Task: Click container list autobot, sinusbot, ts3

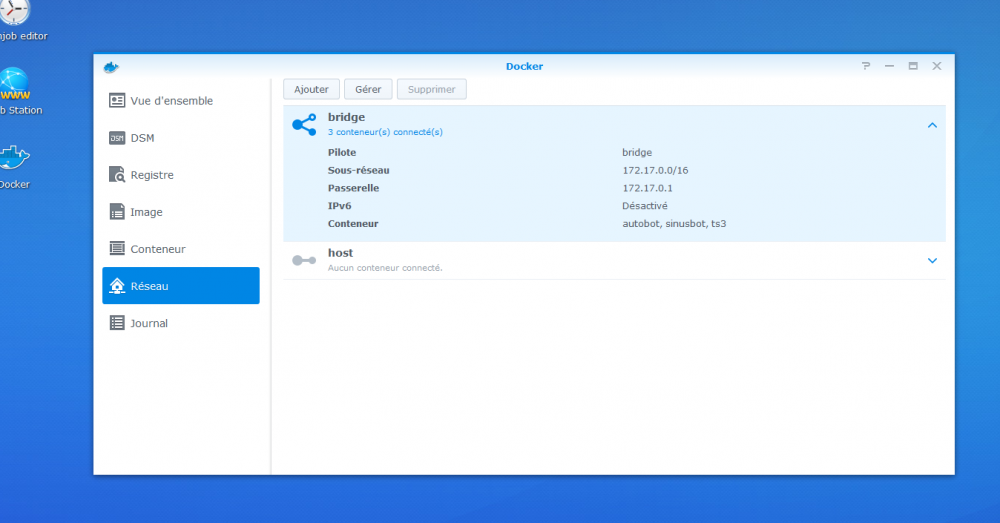Action: [x=674, y=224]
